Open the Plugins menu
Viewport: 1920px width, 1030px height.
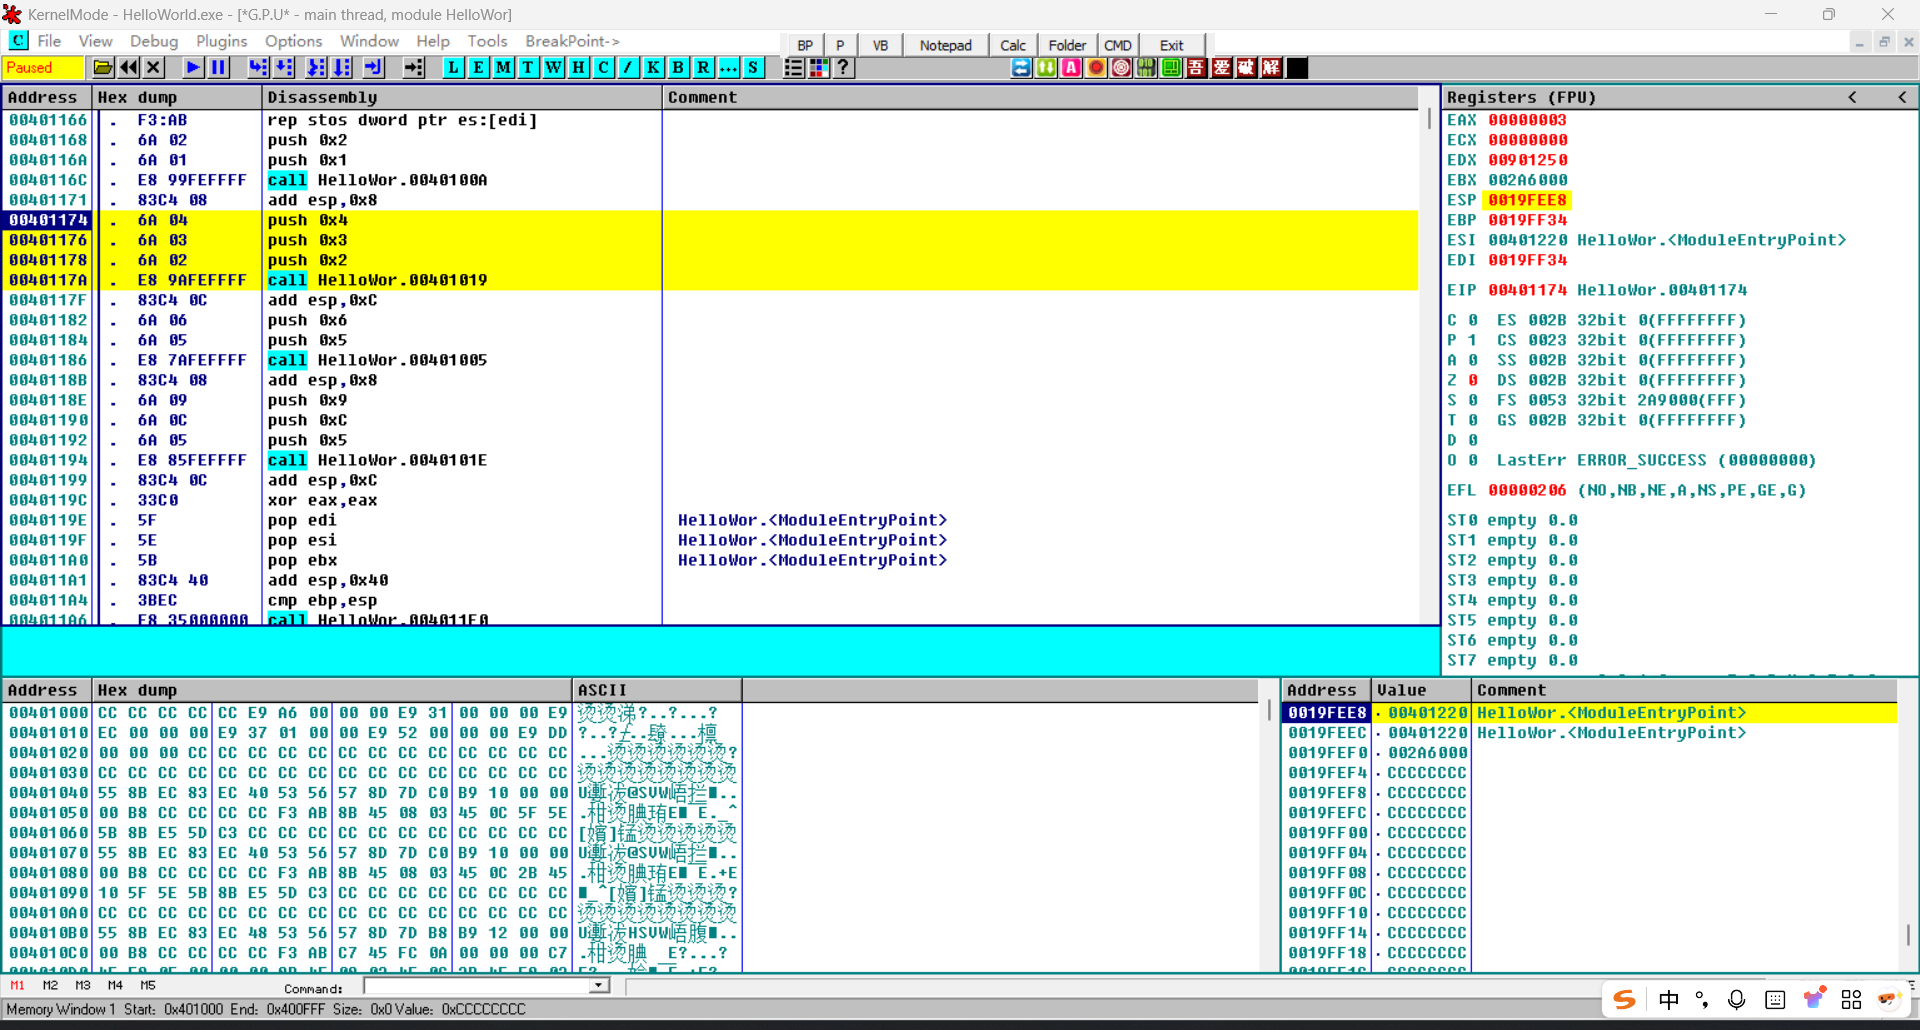pos(221,41)
